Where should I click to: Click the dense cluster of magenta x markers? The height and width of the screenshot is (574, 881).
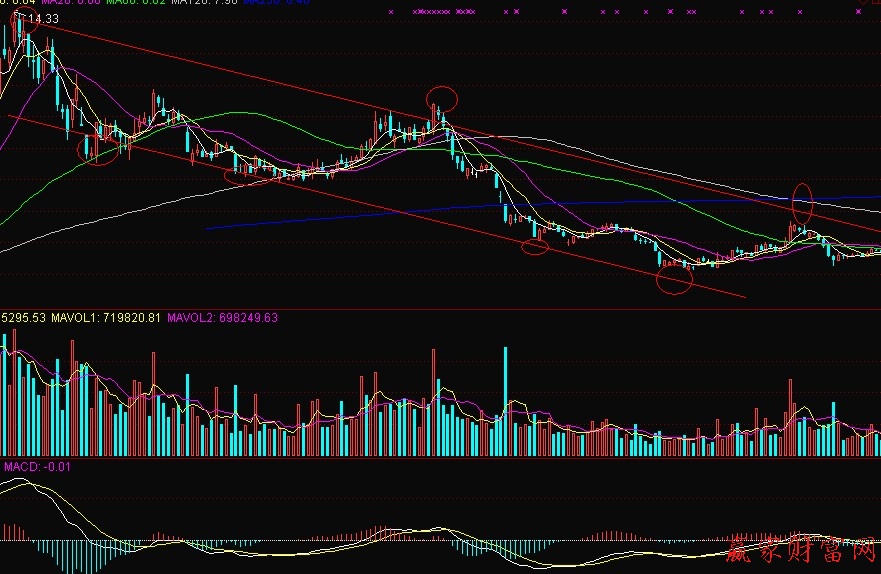pyautogui.click(x=433, y=11)
